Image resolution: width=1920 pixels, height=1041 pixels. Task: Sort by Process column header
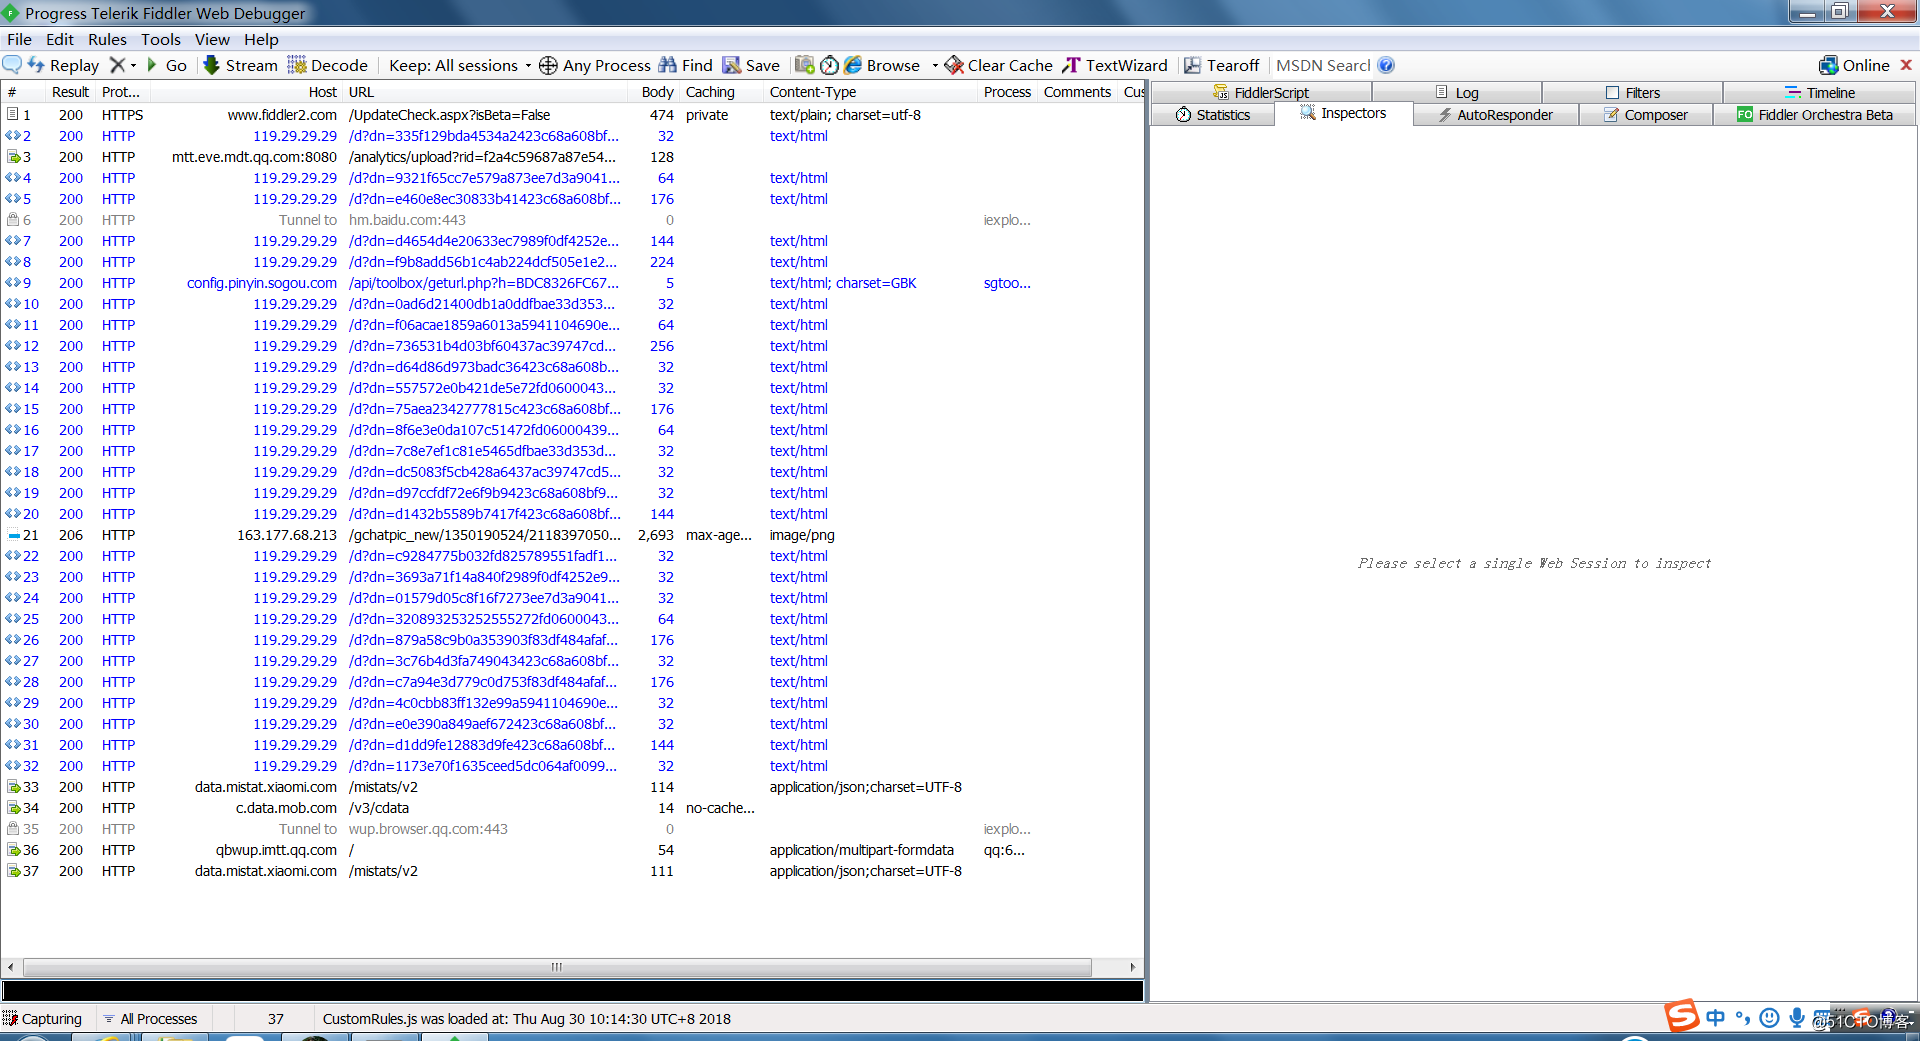[x=1007, y=92]
